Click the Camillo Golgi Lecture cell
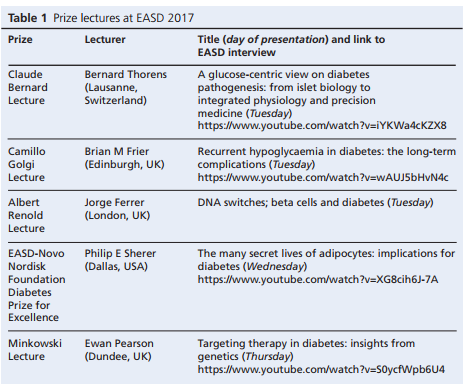 pyautogui.click(x=27, y=164)
